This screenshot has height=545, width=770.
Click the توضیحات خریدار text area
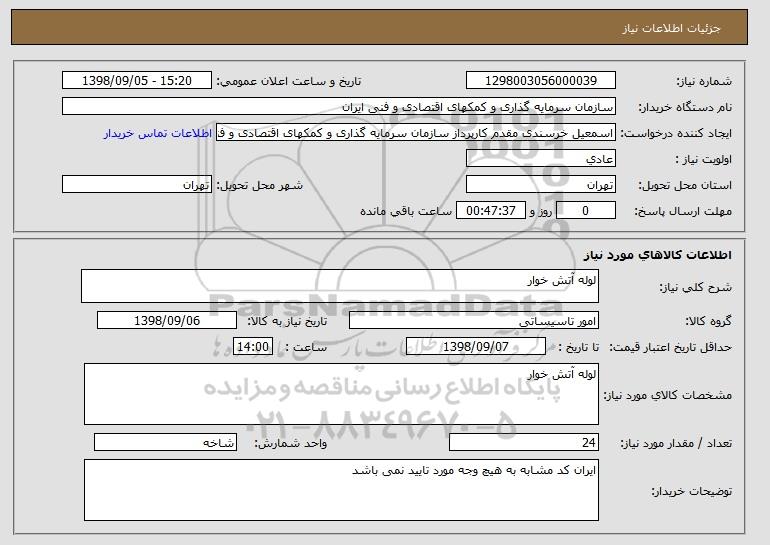point(341,490)
